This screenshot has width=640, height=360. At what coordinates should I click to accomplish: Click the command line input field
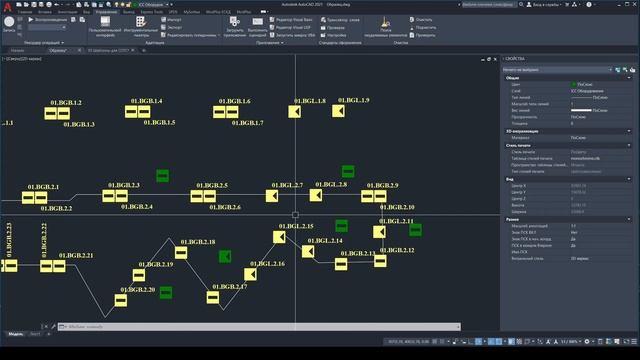coord(259,327)
